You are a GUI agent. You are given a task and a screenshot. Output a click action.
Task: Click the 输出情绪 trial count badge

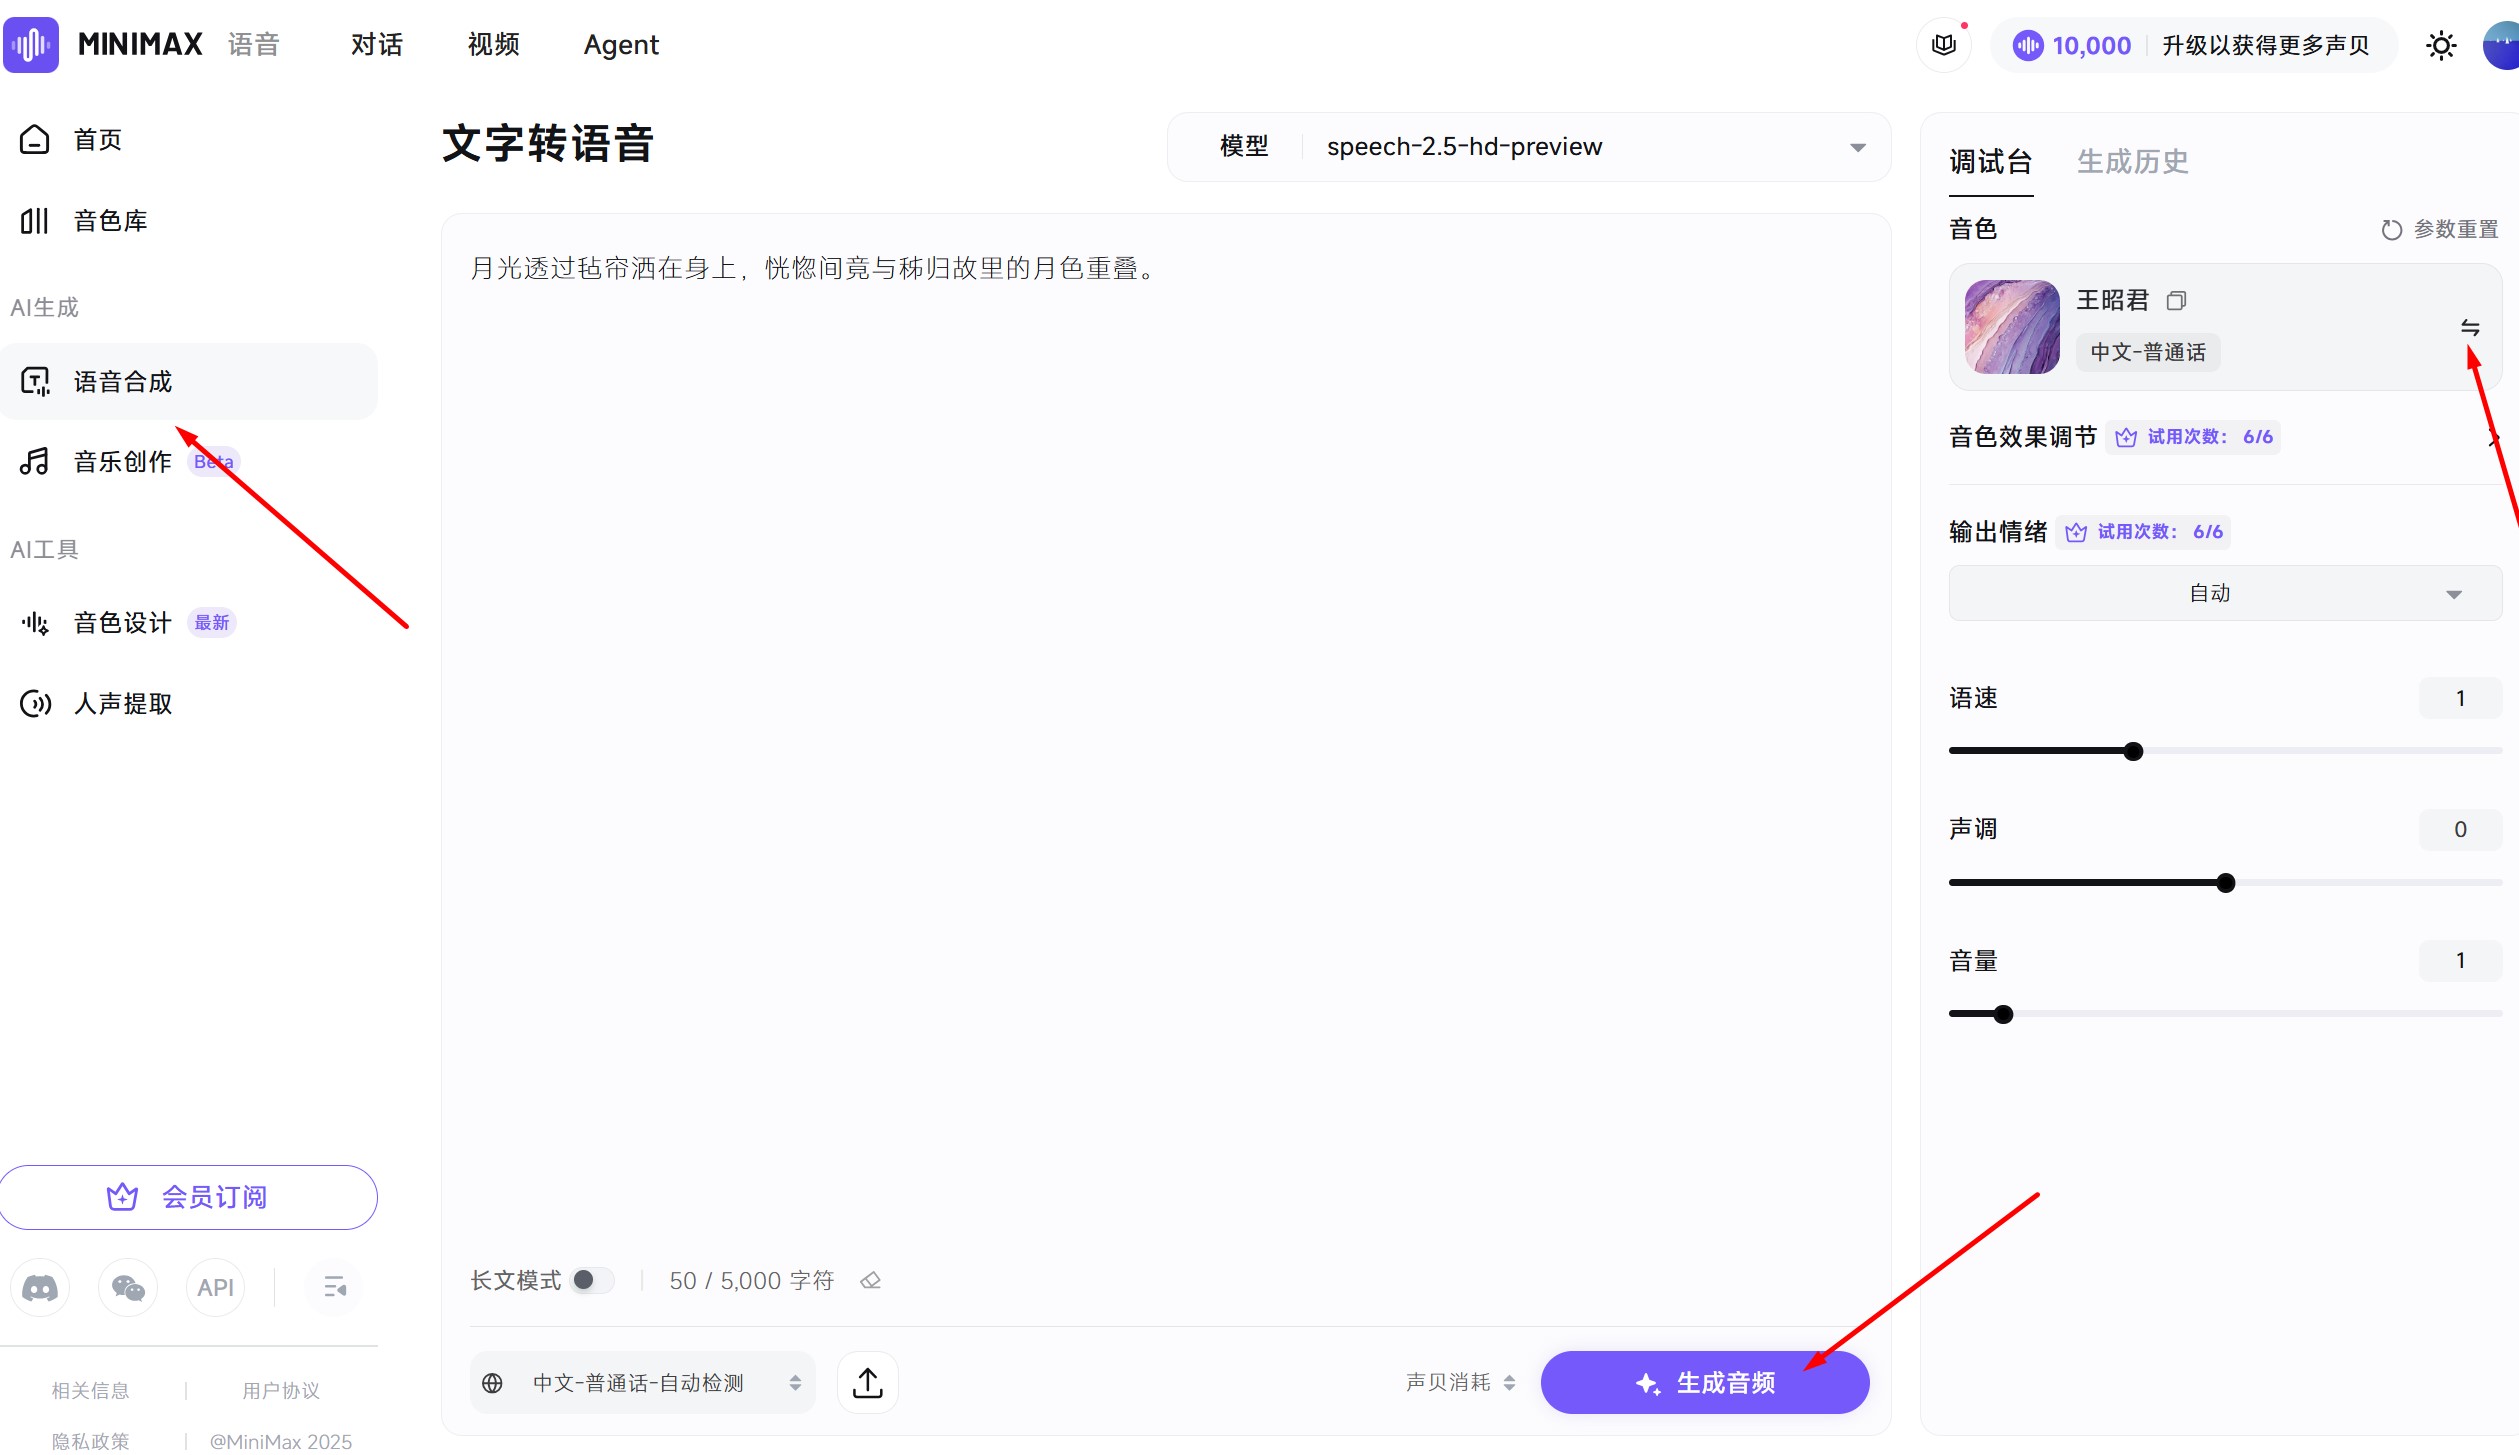[x=2143, y=532]
